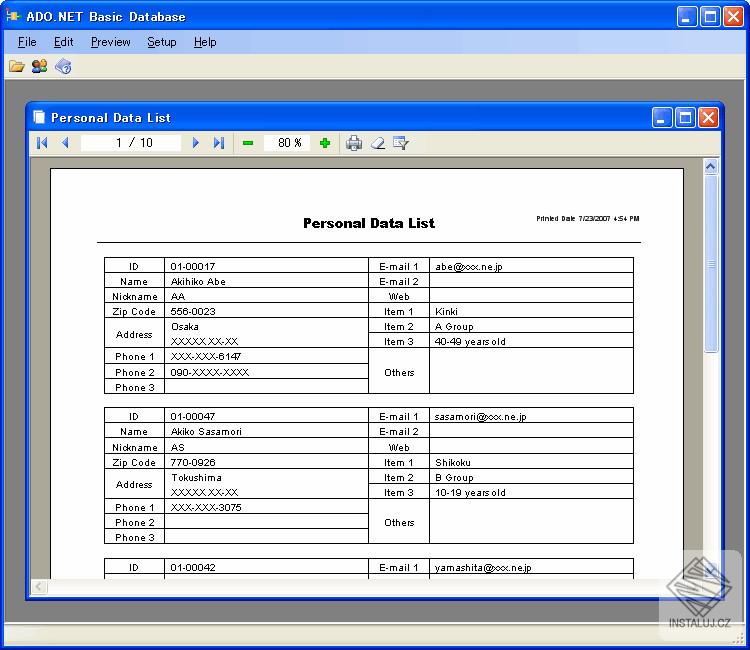This screenshot has height=650, width=750.
Task: Click the page number field 1 / 10
Action: point(131,143)
